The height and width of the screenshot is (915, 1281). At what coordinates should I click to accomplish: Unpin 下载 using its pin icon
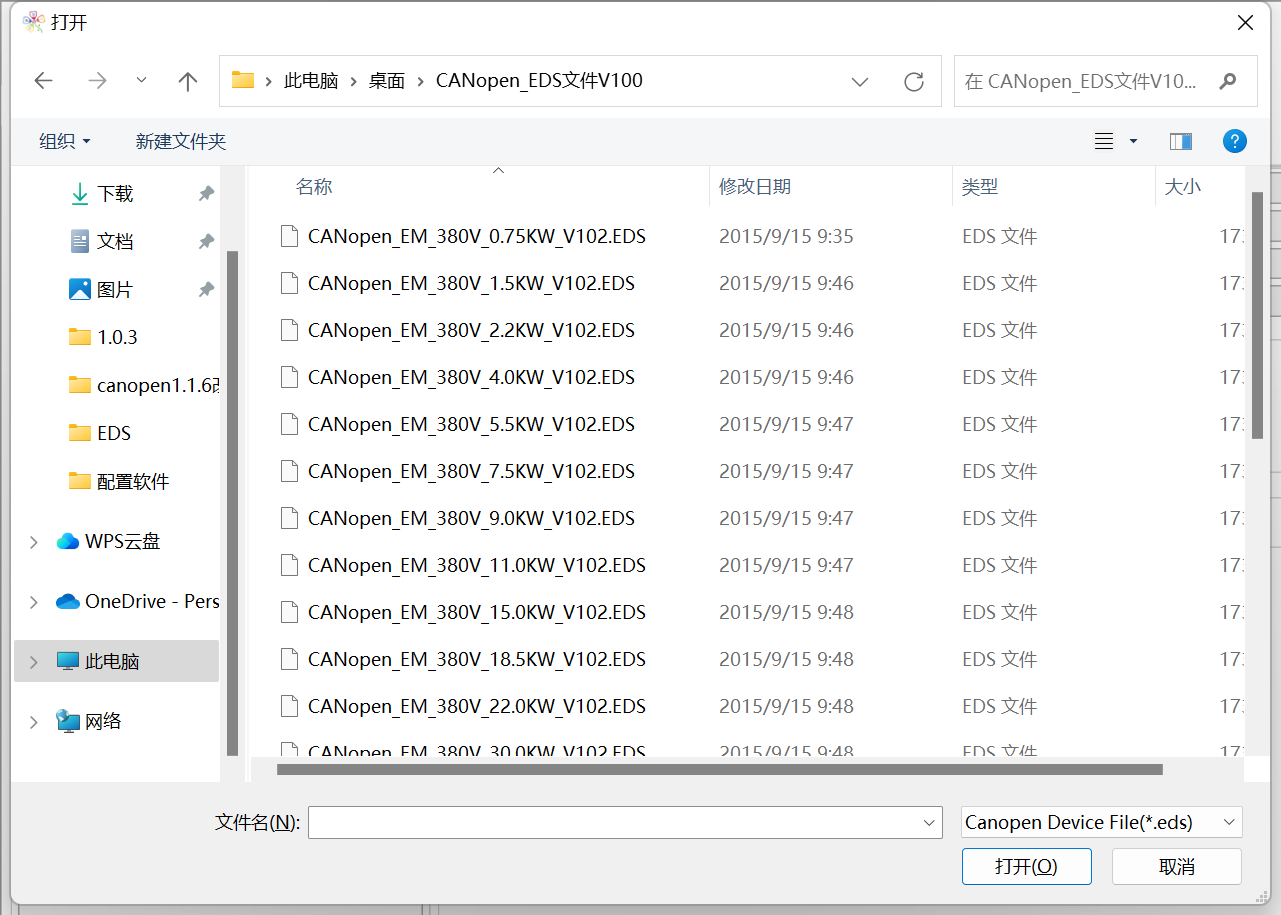(206, 193)
